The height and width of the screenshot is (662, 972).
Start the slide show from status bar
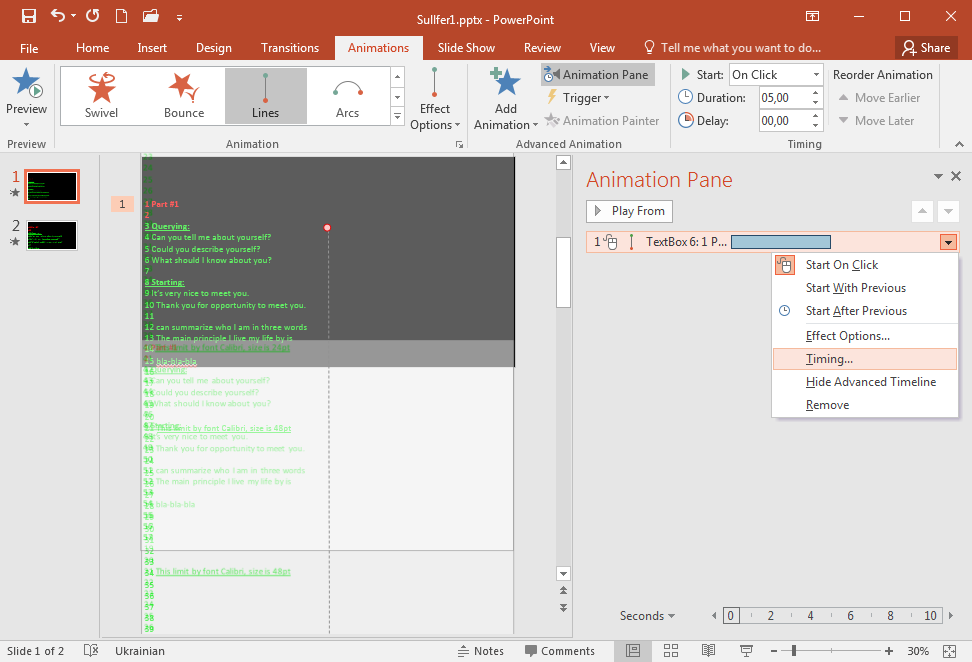[x=746, y=651]
